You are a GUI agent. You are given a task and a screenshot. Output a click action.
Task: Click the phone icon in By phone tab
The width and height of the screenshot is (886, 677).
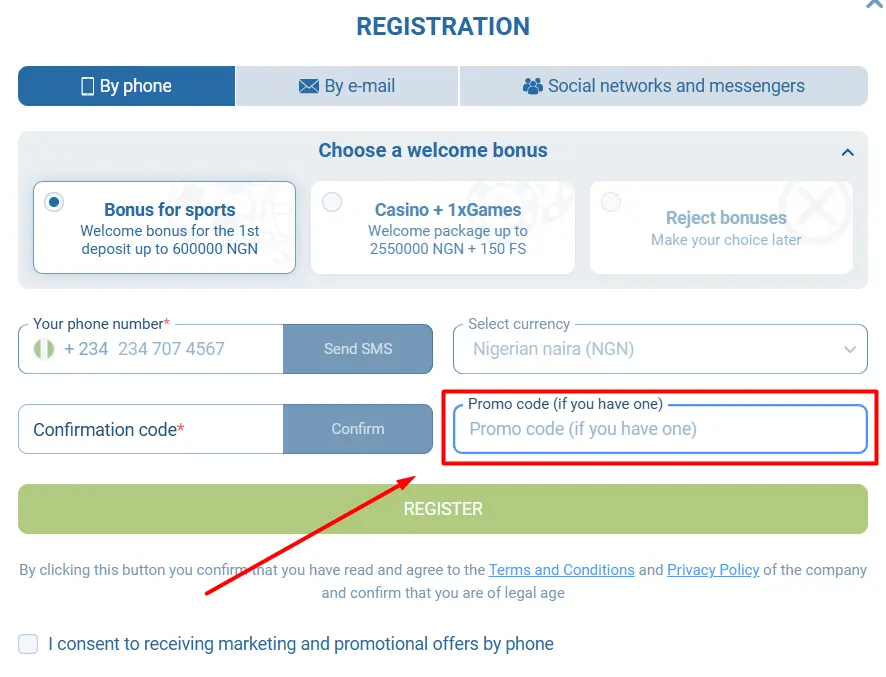pyautogui.click(x=87, y=86)
